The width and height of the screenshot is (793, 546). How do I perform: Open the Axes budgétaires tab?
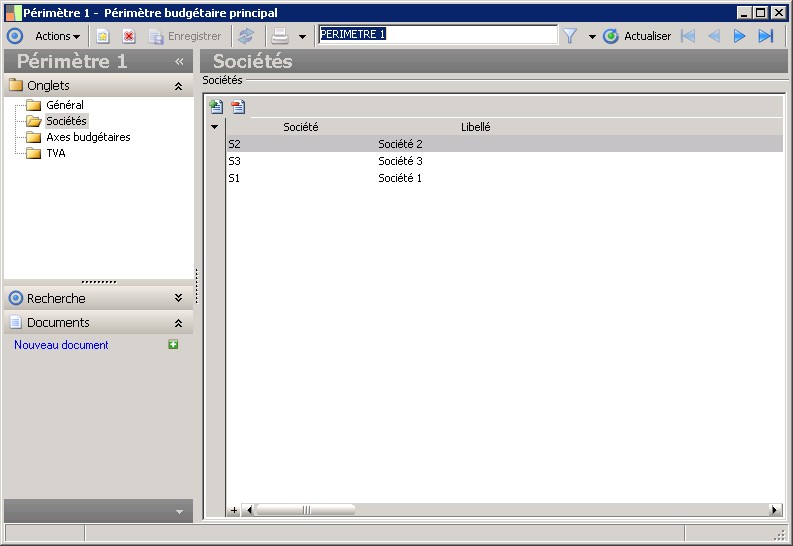(89, 137)
